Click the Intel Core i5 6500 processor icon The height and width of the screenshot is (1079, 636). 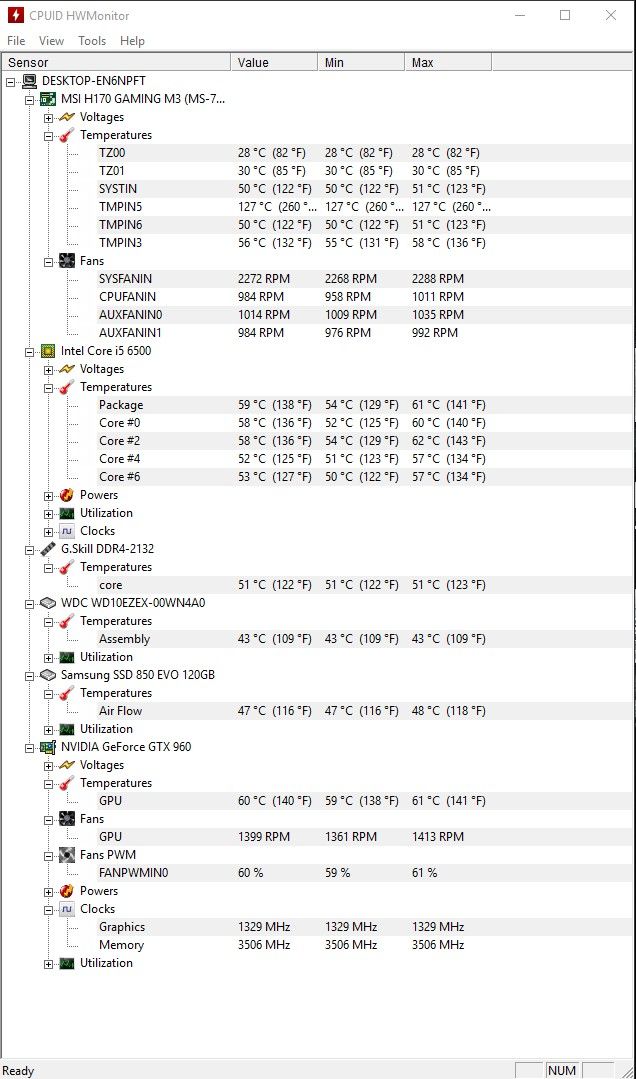click(48, 350)
